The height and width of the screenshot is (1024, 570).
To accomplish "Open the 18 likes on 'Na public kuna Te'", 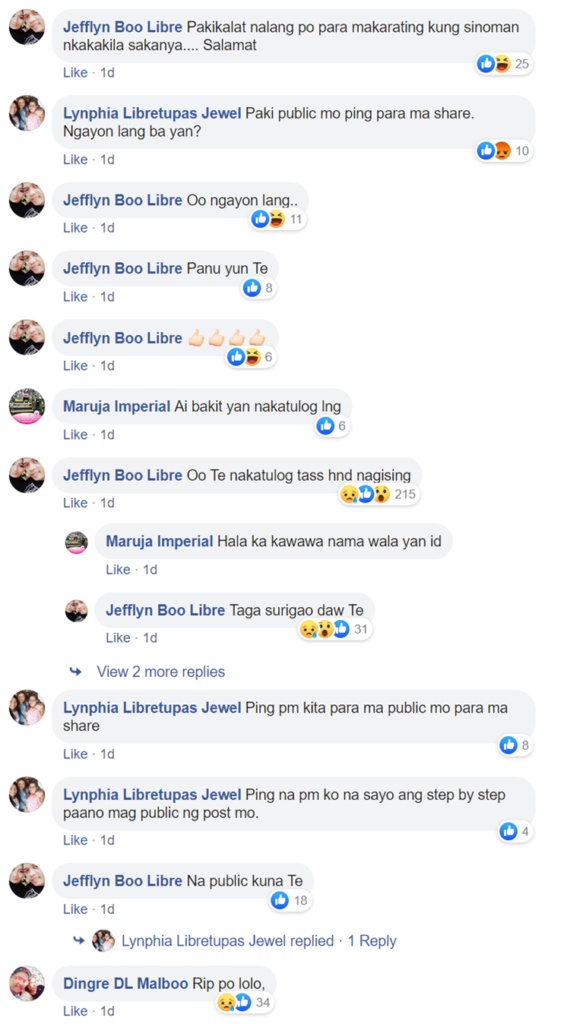I will [290, 901].
